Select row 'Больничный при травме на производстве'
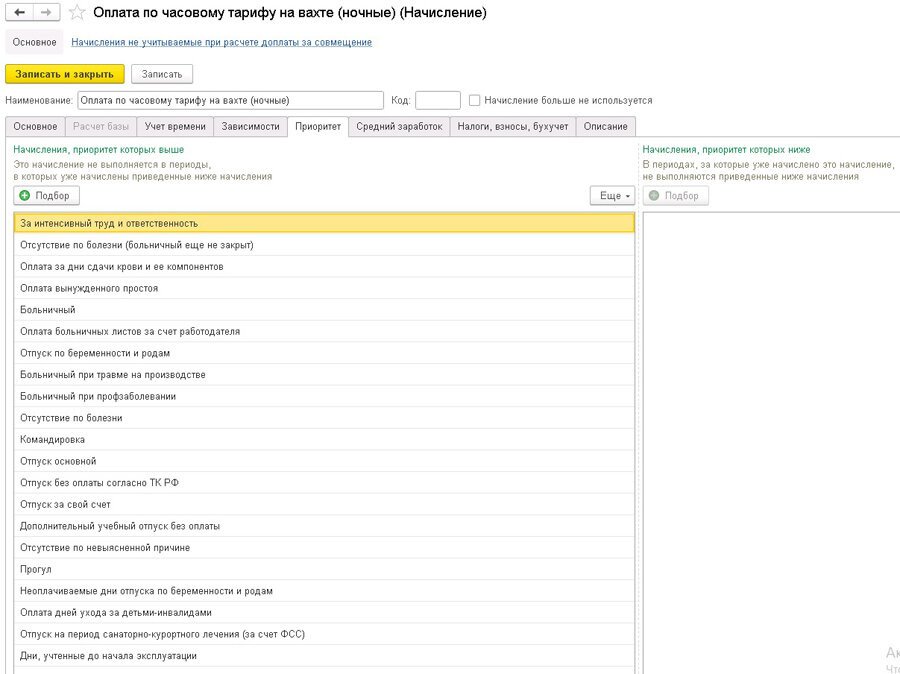Viewport: 900px width, 674px height. (x=324, y=375)
